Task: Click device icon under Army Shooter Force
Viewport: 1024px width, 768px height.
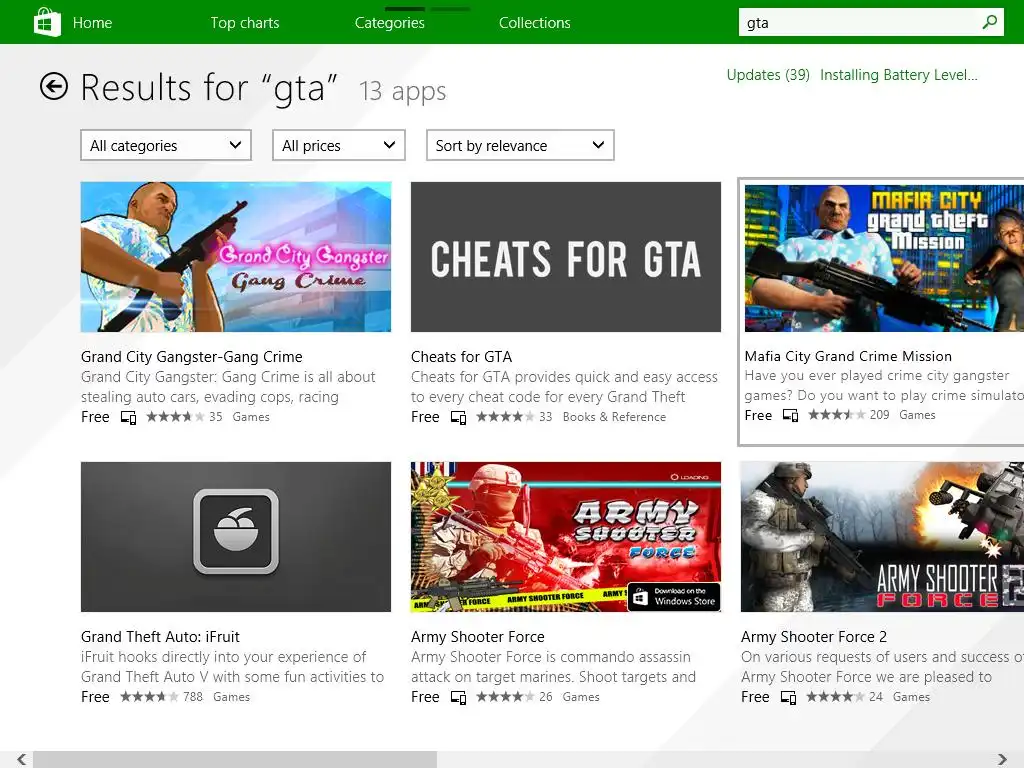Action: coord(458,697)
